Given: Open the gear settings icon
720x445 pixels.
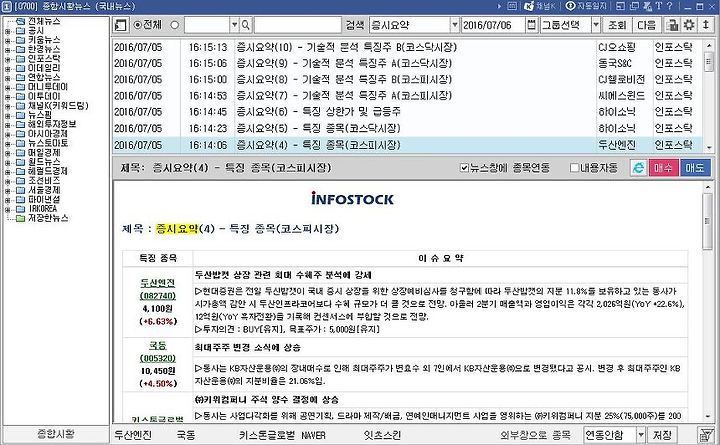Looking at the screenshot, I should pos(689,25).
